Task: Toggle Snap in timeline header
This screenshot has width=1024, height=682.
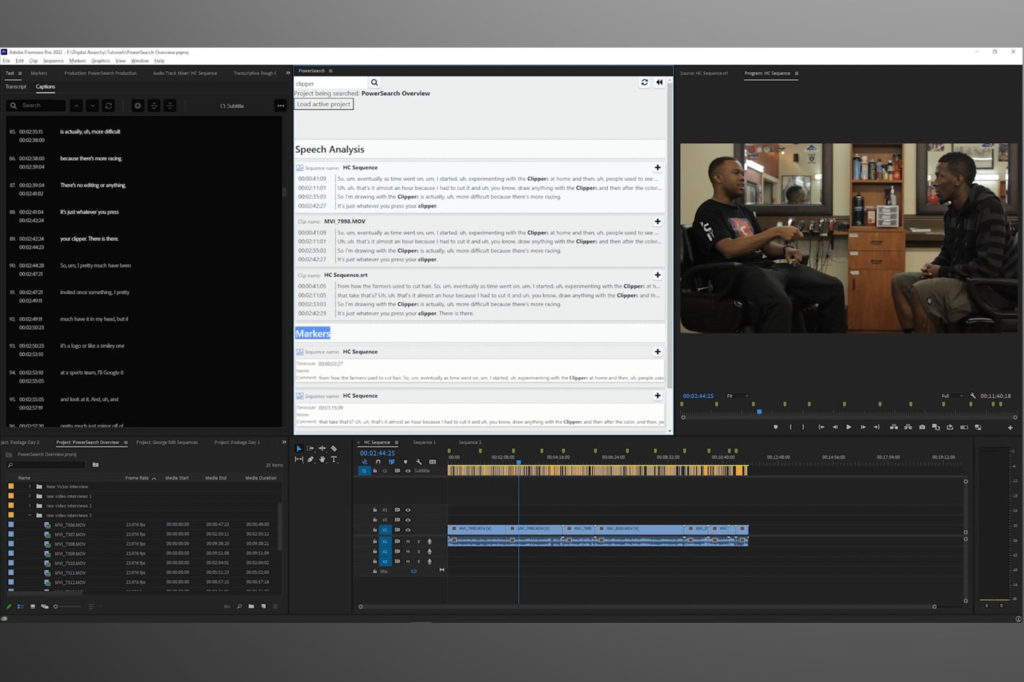Action: click(378, 462)
